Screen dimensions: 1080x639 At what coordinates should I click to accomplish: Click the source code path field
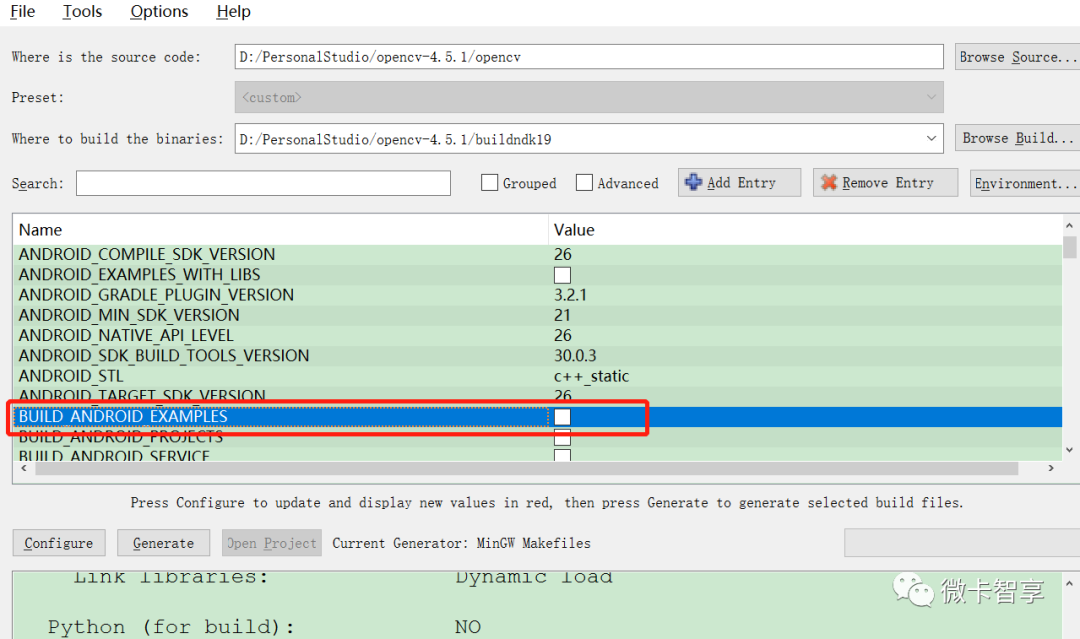[x=589, y=57]
